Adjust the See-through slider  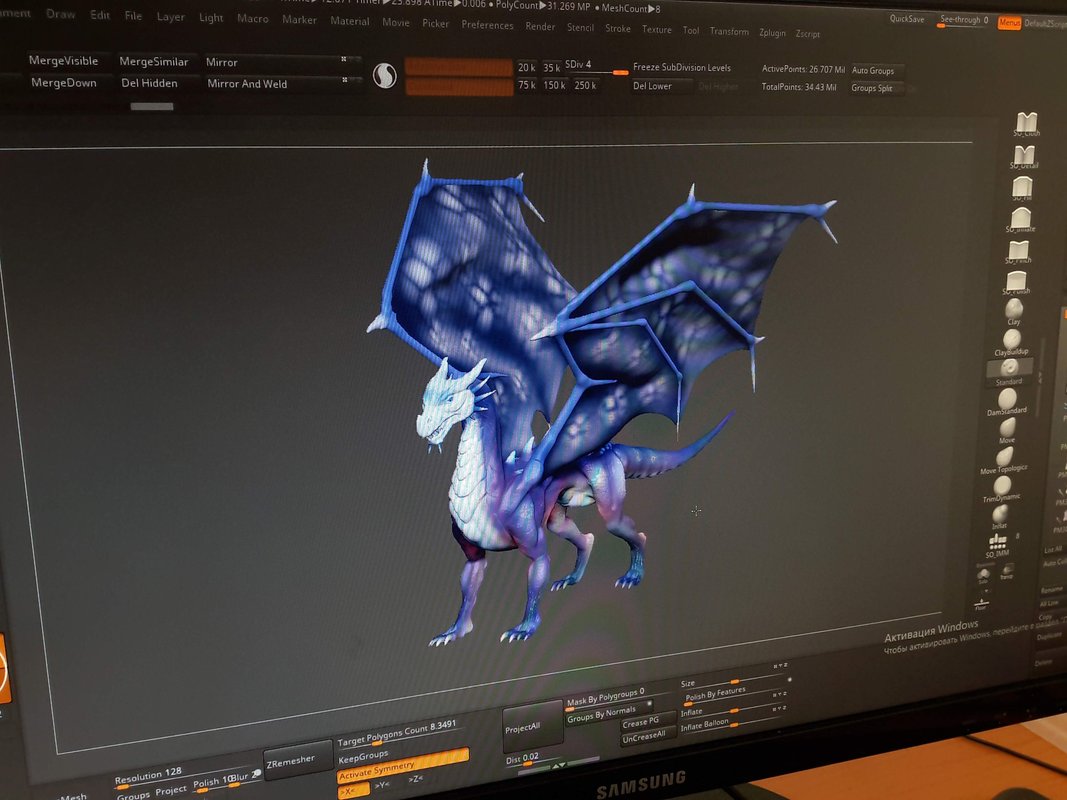965,20
